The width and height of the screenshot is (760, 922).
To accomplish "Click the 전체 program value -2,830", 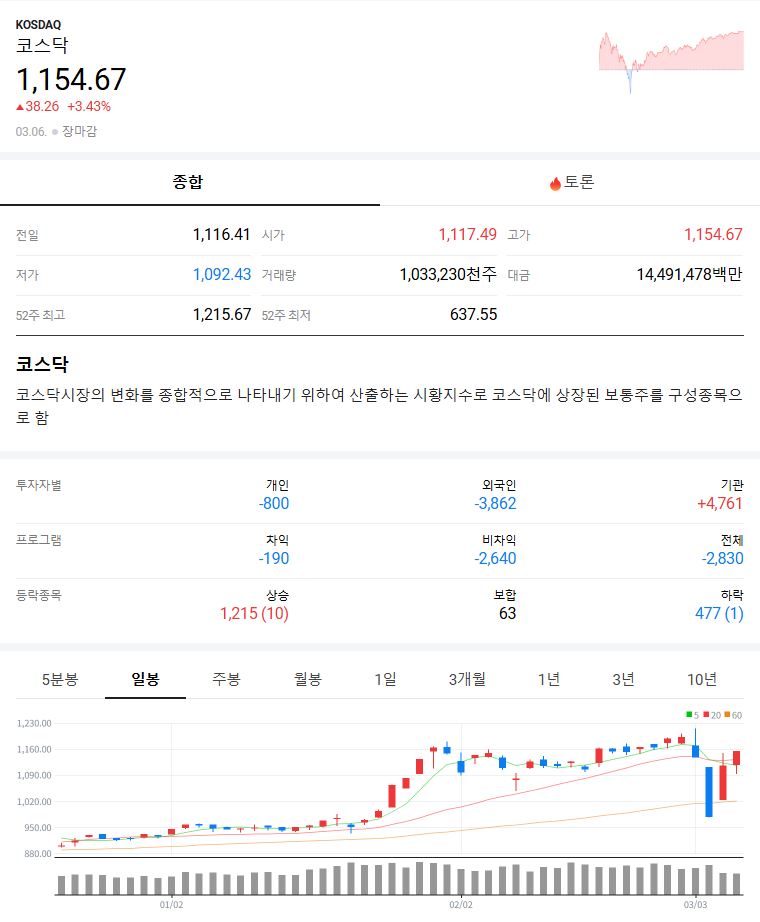I will click(722, 559).
